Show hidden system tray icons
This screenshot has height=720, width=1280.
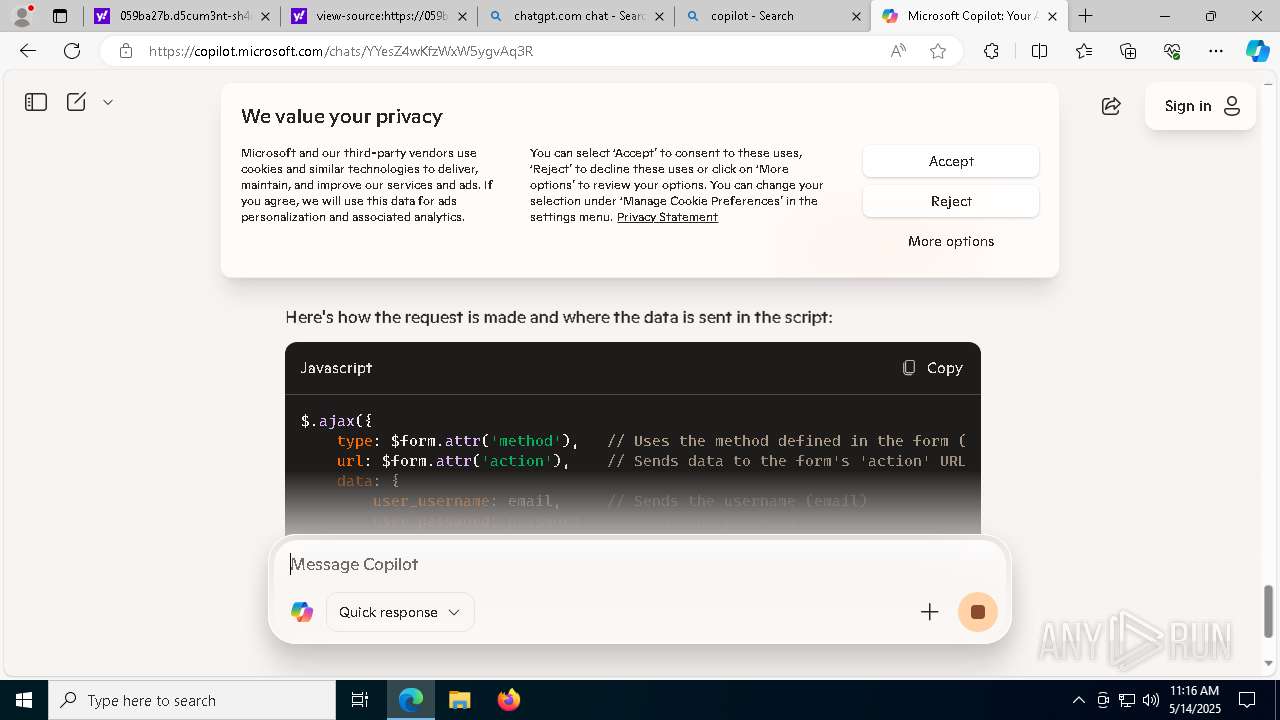1078,700
